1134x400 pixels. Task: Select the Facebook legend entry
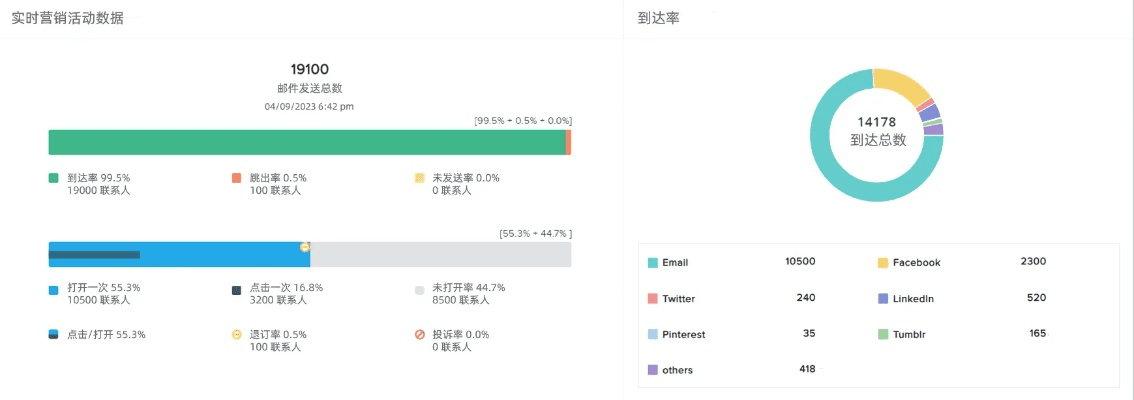(x=915, y=263)
